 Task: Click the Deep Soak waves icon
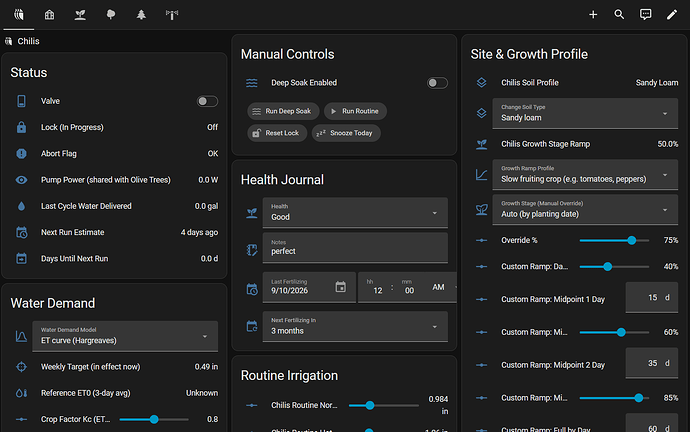(x=252, y=83)
